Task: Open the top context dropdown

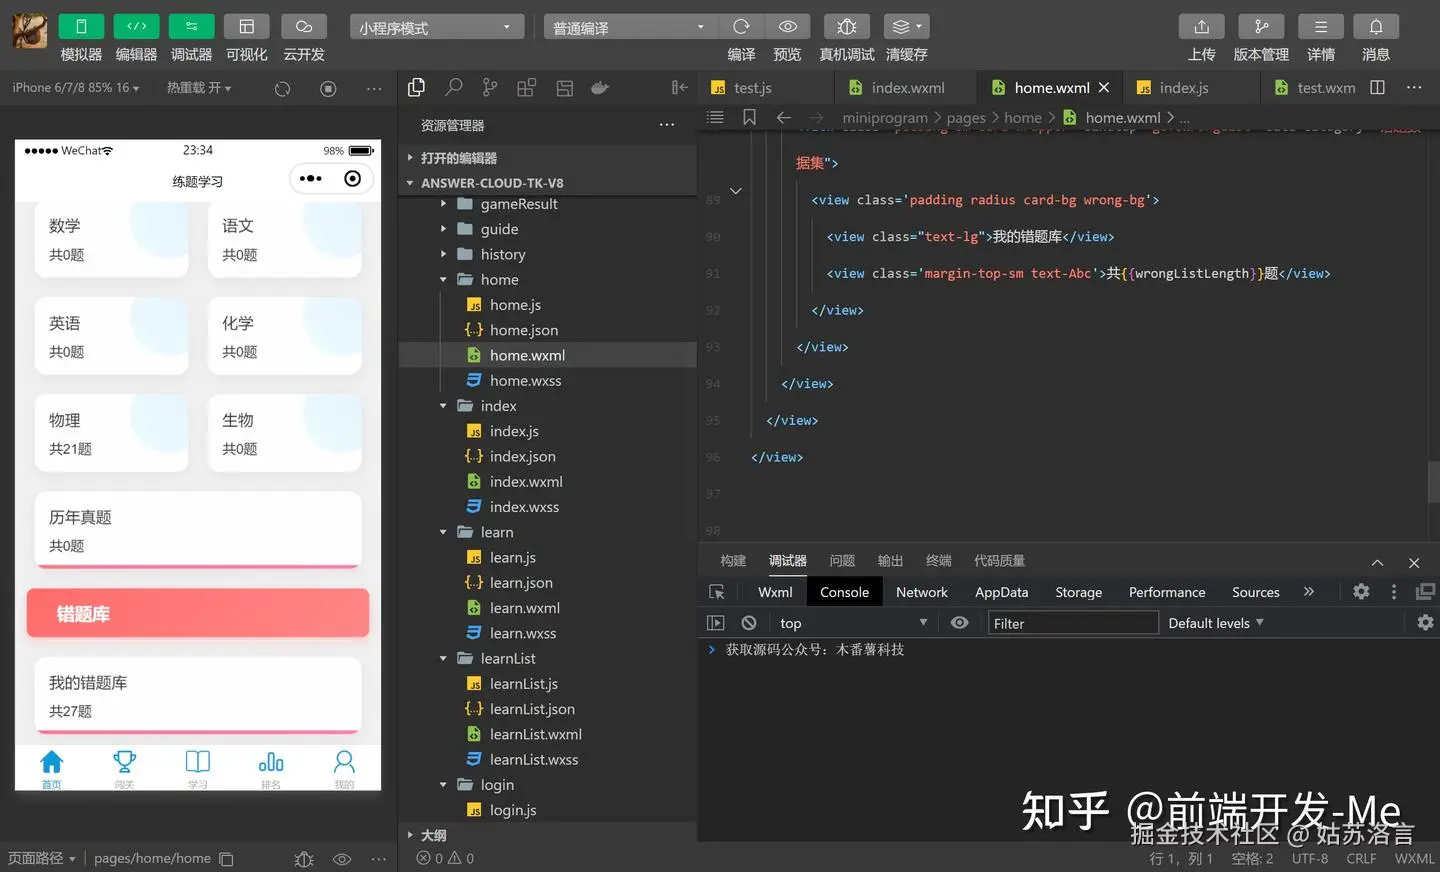Action: tap(853, 623)
